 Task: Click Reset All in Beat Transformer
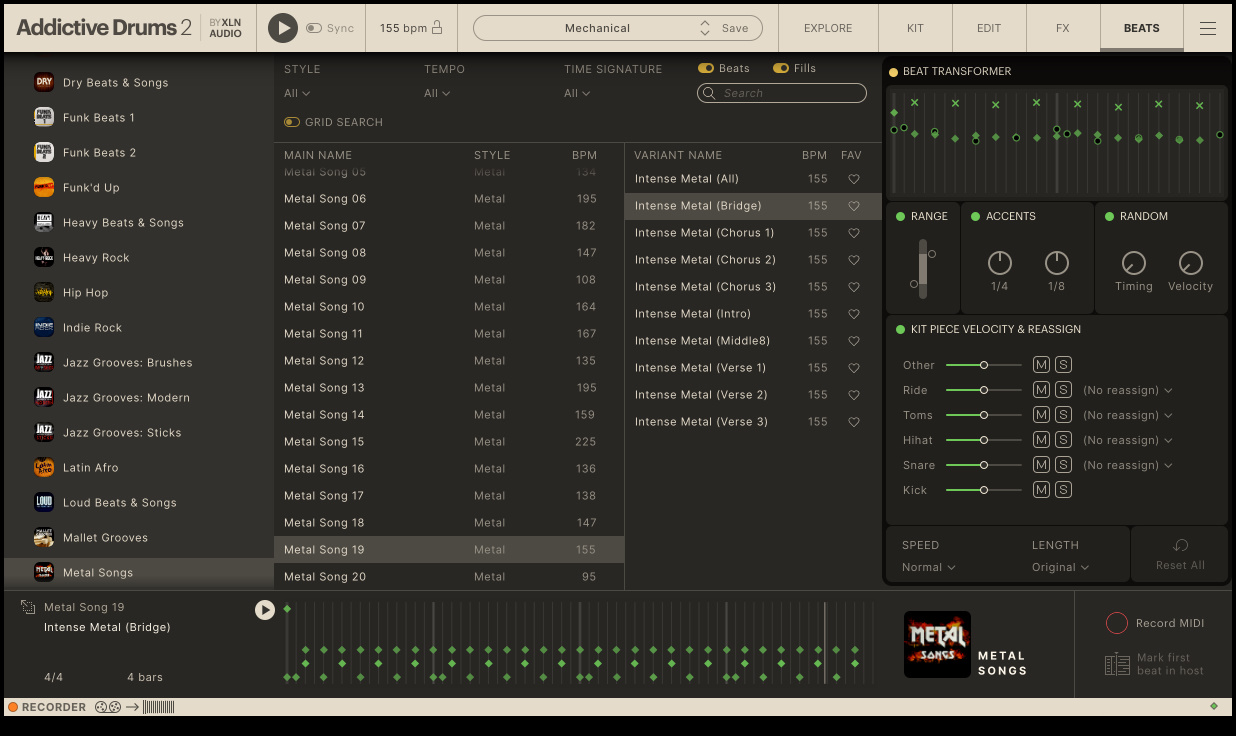click(1180, 555)
